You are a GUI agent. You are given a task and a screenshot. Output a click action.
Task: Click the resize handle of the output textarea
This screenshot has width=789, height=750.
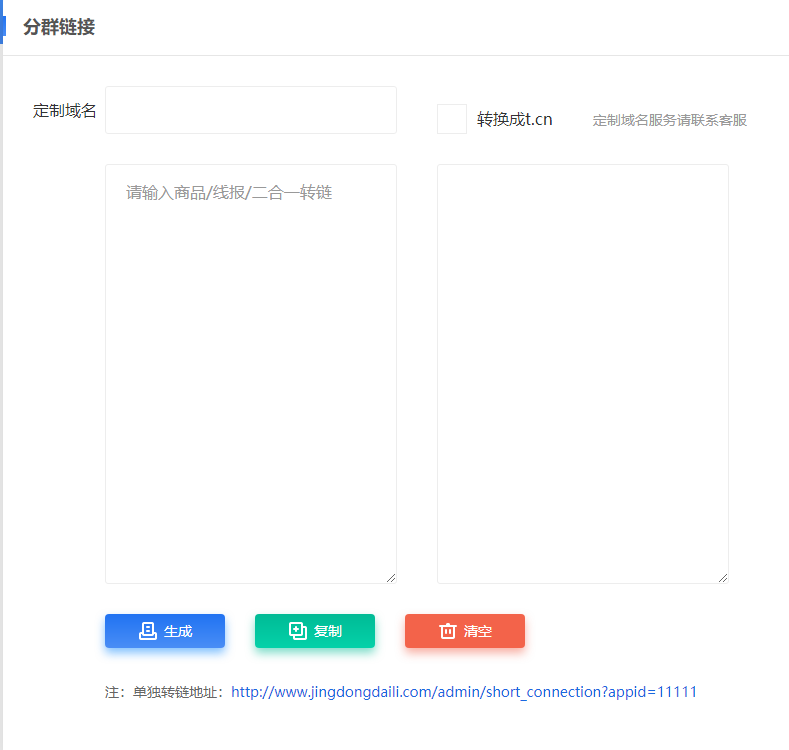[723, 578]
